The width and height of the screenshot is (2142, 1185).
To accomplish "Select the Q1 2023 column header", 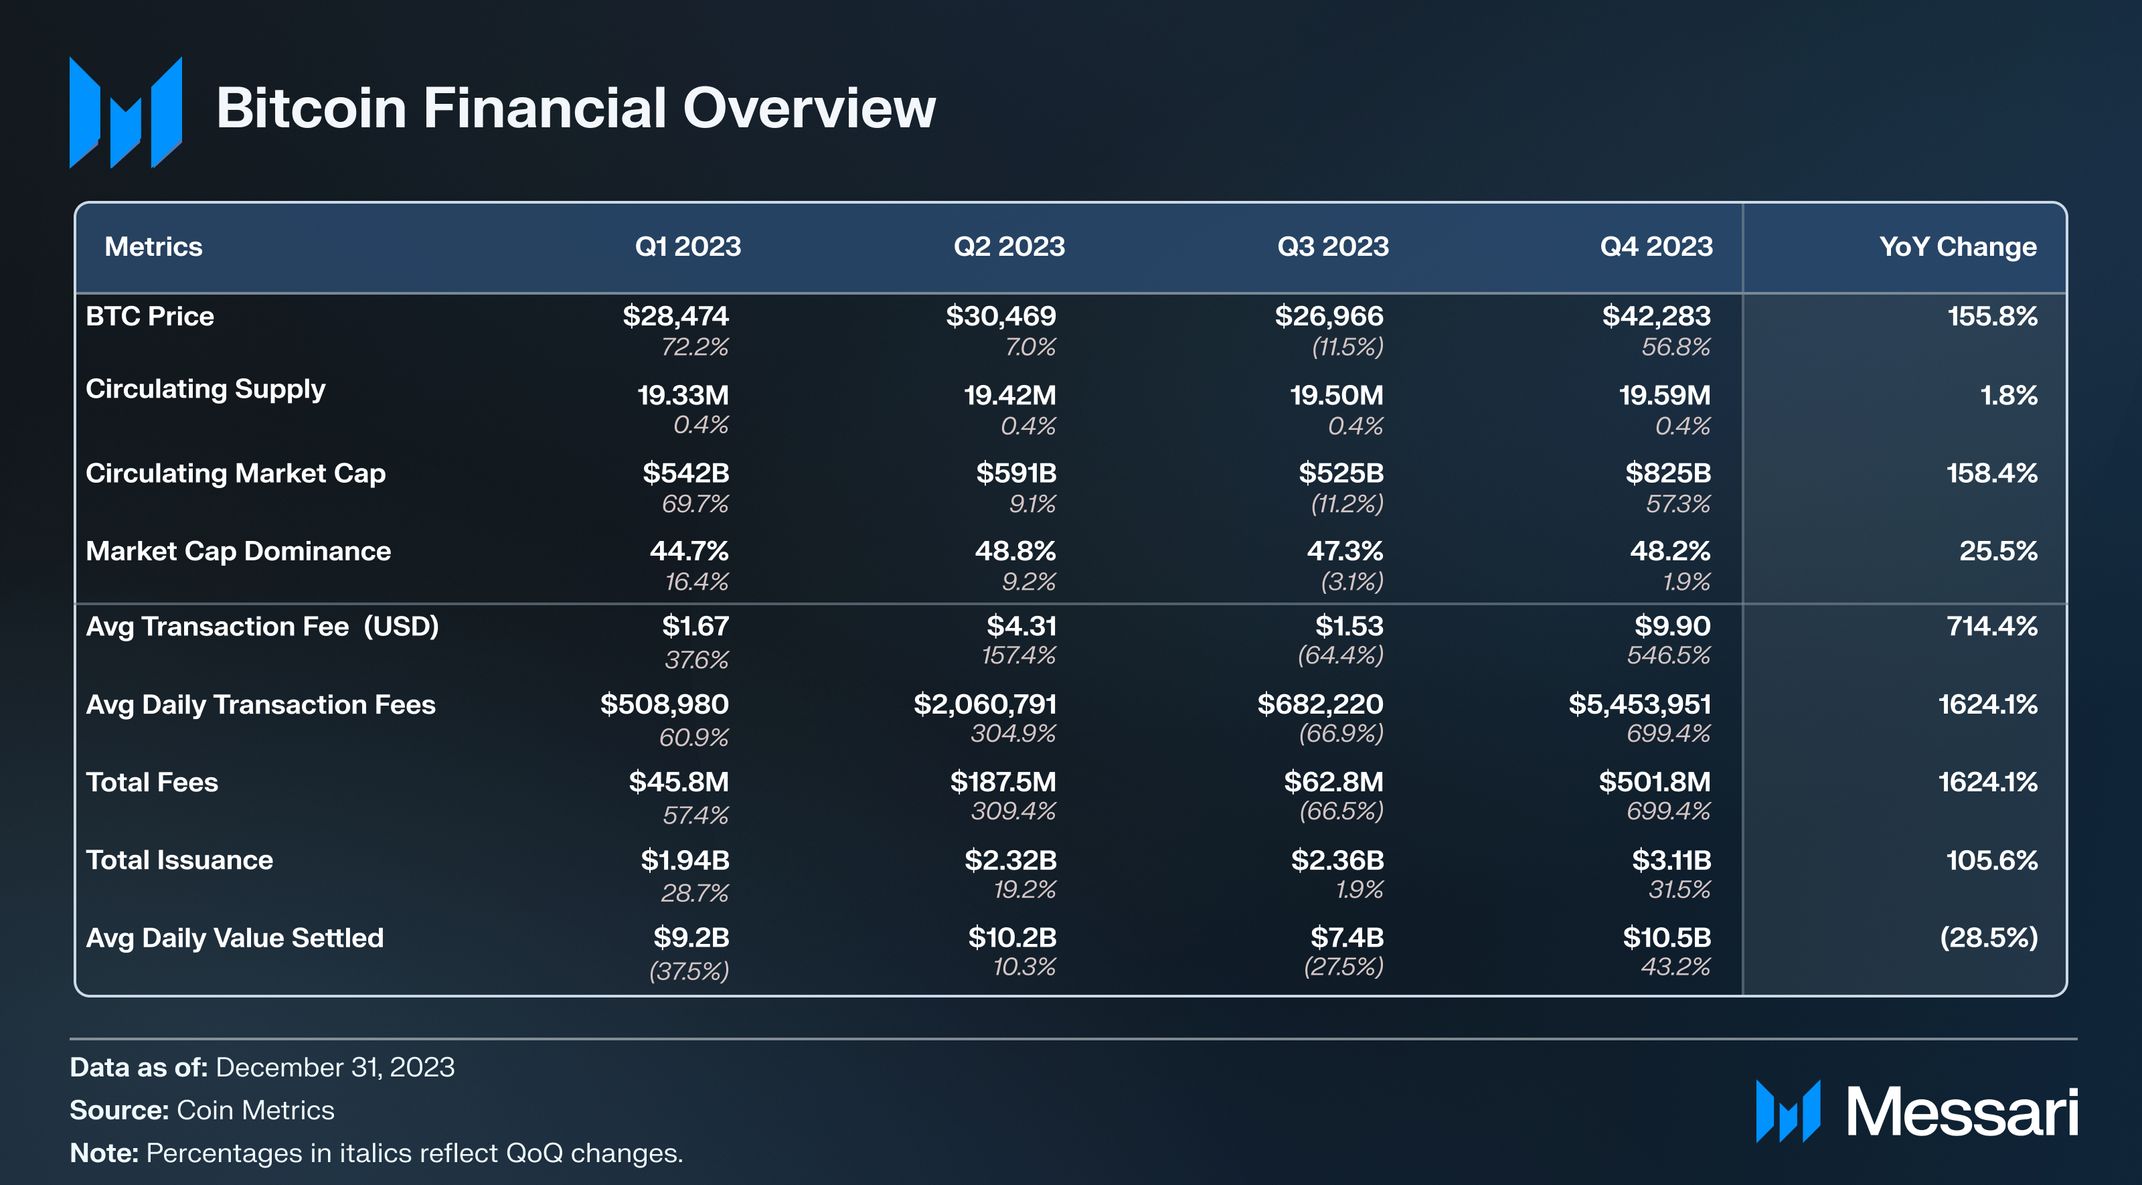I will [x=688, y=247].
